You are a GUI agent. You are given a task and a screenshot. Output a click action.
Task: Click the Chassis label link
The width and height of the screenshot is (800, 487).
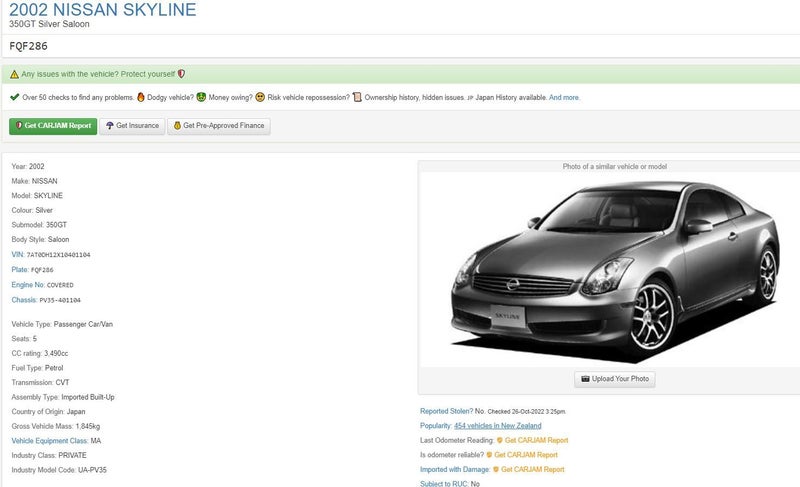click(24, 300)
